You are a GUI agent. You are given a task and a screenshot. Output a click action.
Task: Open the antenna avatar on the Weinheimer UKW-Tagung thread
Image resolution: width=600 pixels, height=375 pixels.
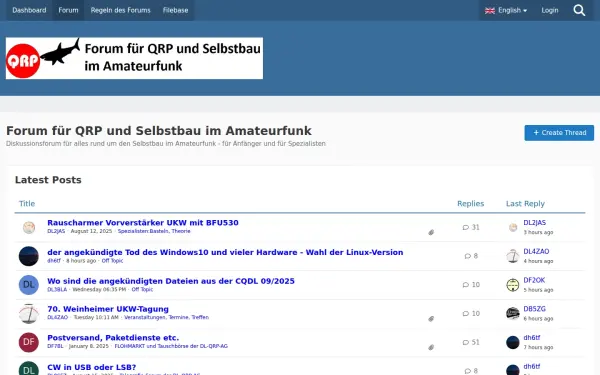click(29, 313)
